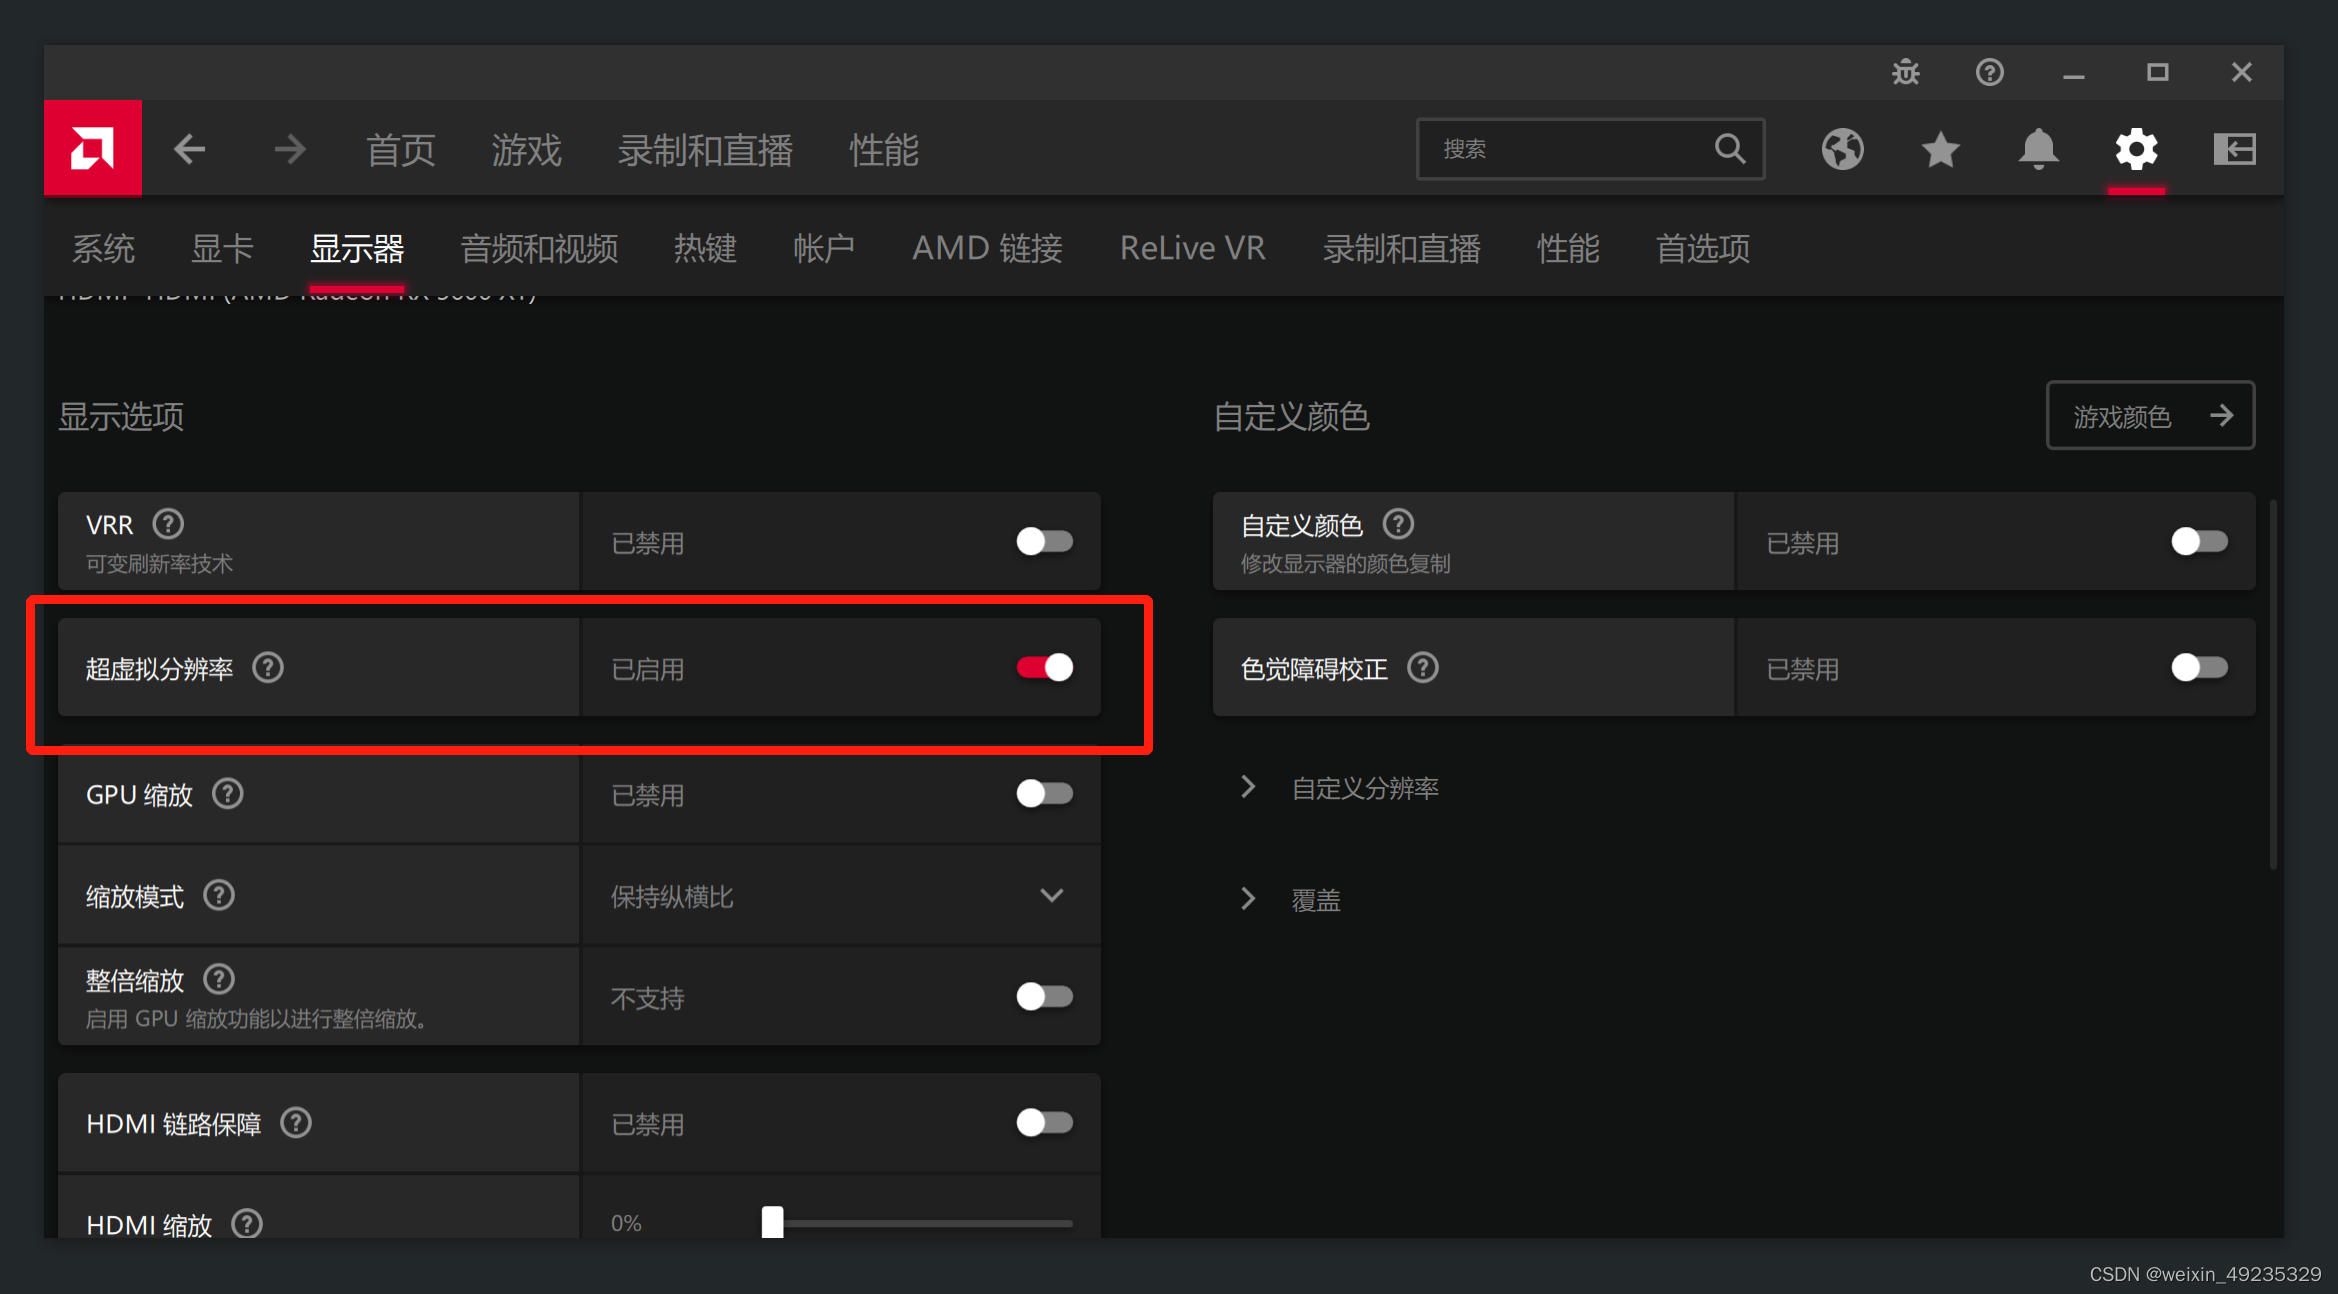Toggle the sidebar panel icon
This screenshot has width=2338, height=1294.
pyautogui.click(x=2234, y=150)
